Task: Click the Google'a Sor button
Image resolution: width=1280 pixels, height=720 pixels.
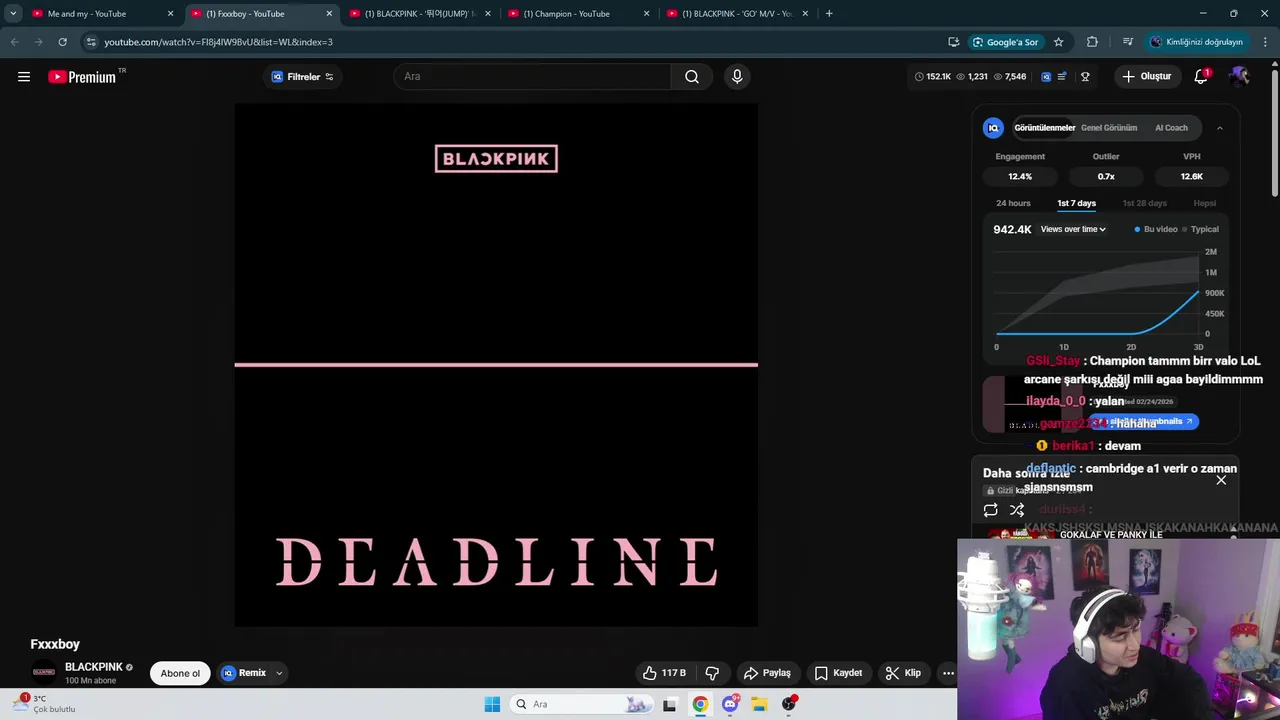Action: pyautogui.click(x=1005, y=42)
